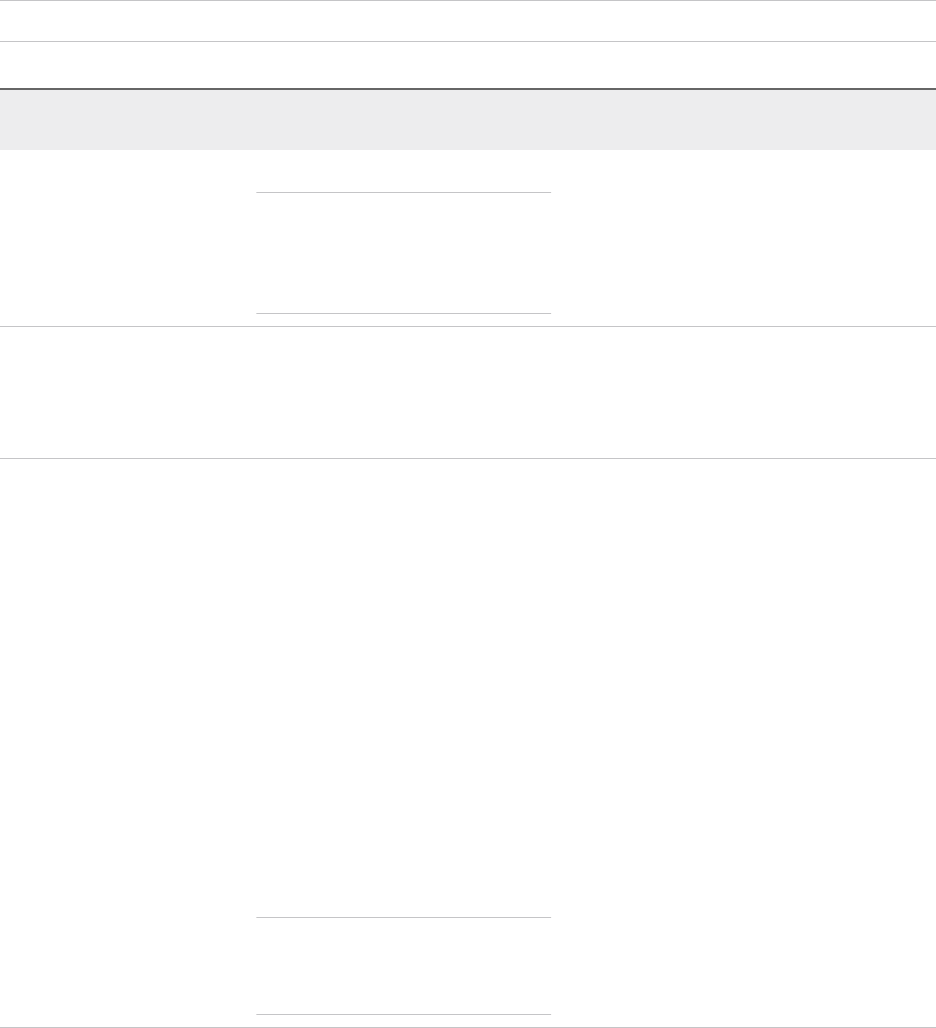Click the middle part of the gray header

pos(403,119)
